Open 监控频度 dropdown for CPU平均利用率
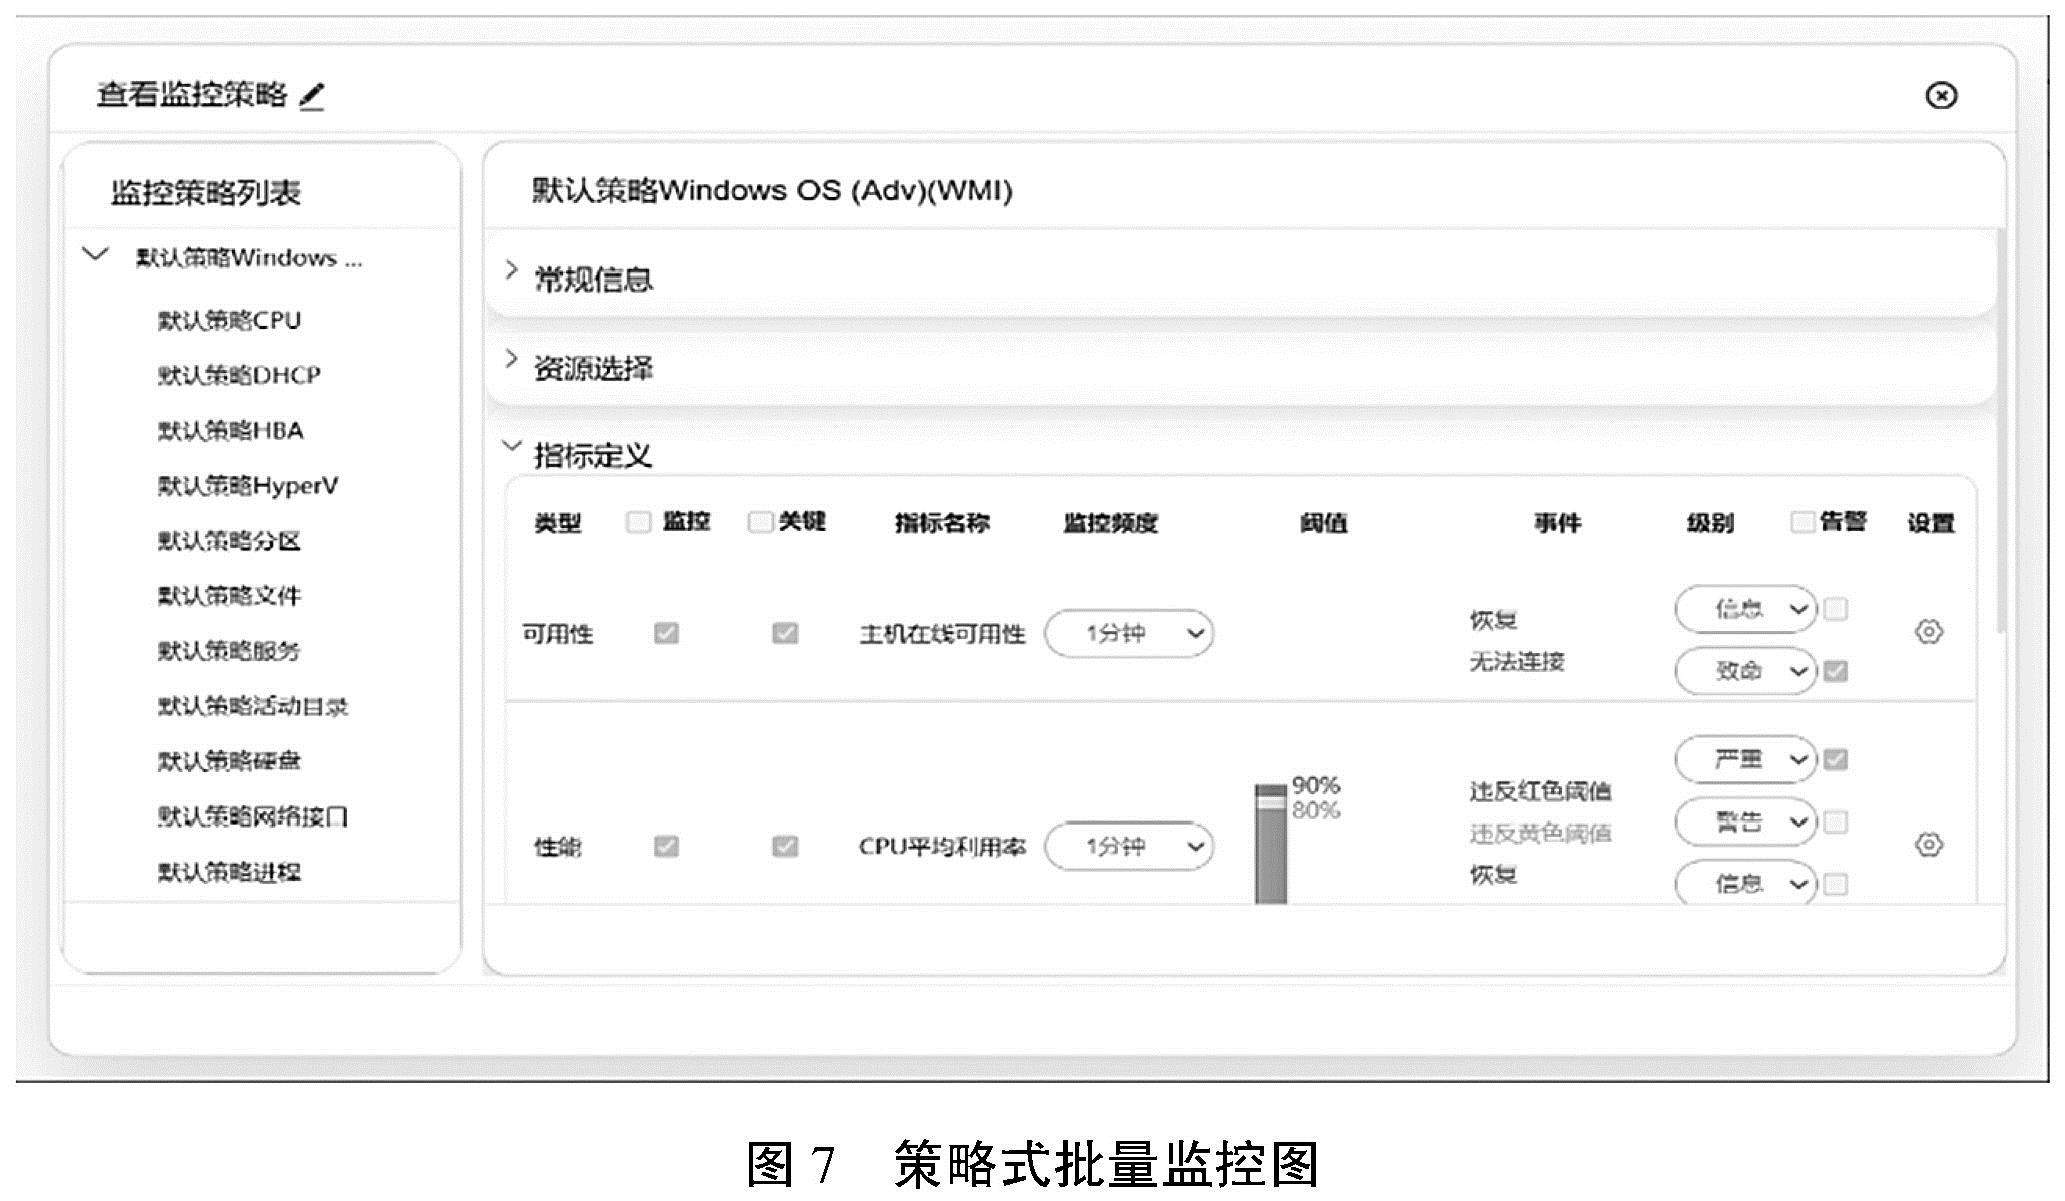 1129,846
